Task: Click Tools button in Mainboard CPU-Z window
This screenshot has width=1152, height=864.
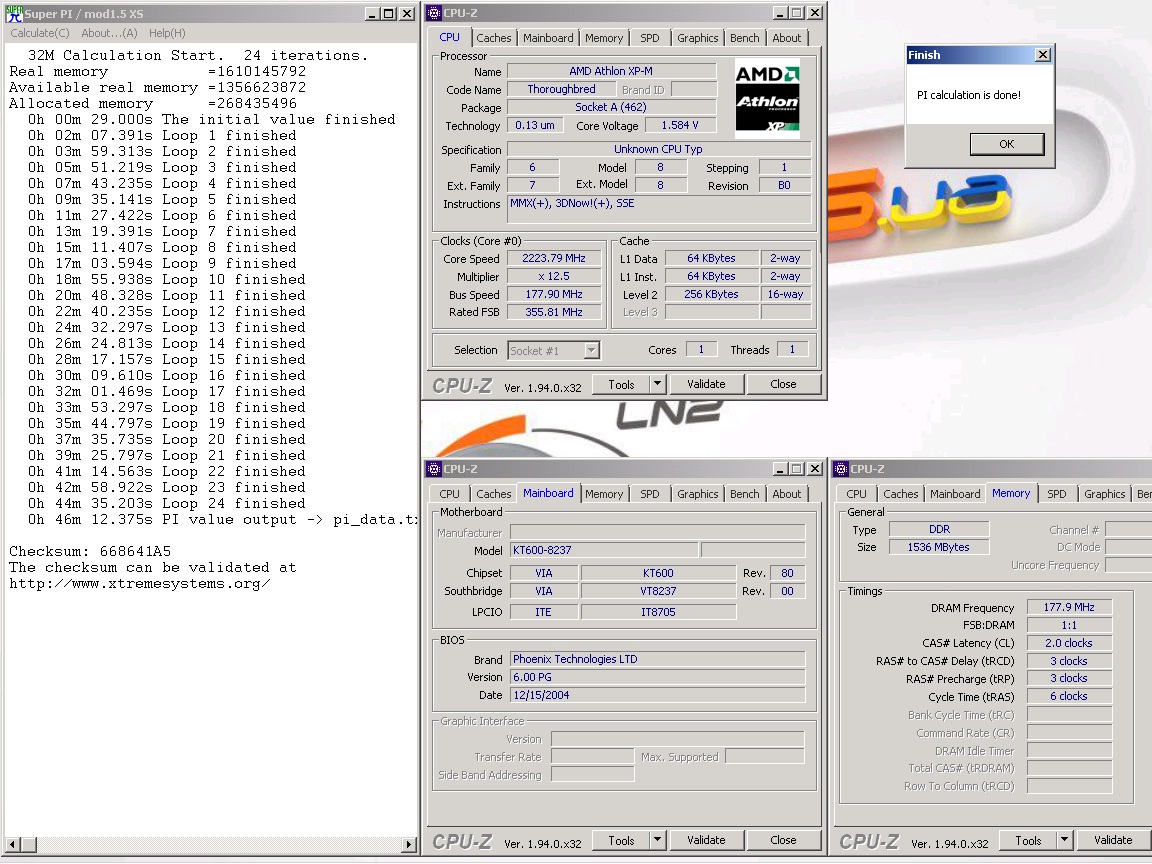Action: [621, 840]
